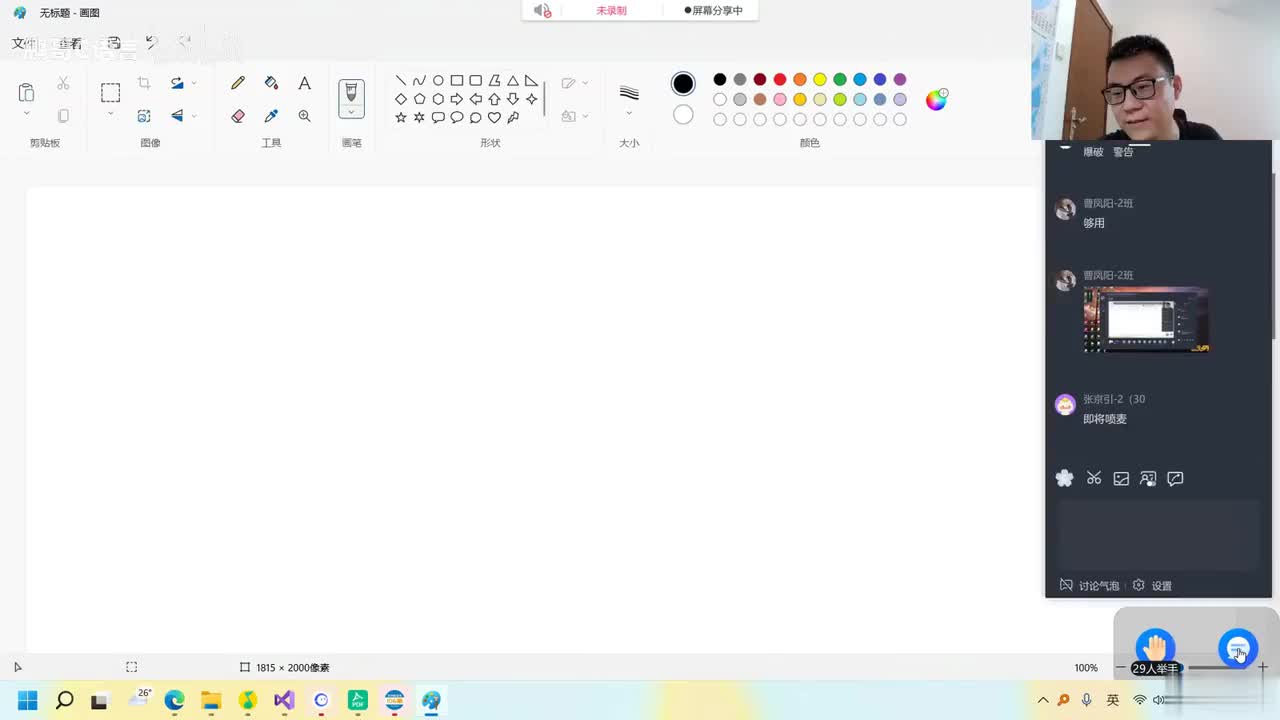The image size is (1280, 720).
Task: Click the blue chat bubble button
Action: [1238, 648]
